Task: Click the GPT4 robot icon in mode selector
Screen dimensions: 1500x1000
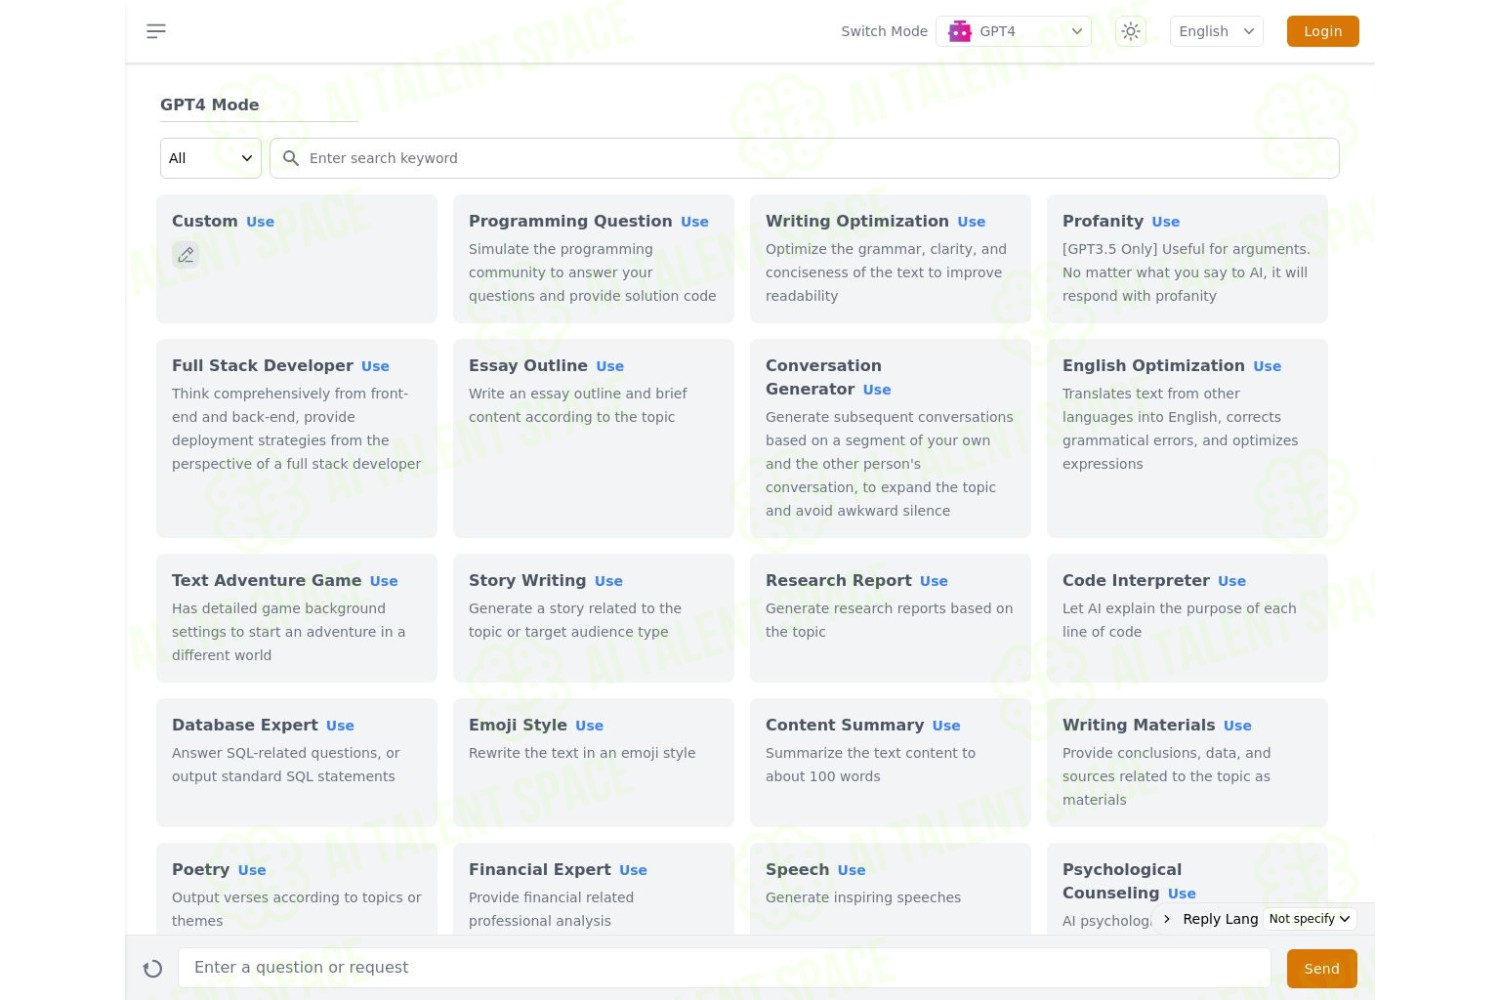Action: coord(960,31)
